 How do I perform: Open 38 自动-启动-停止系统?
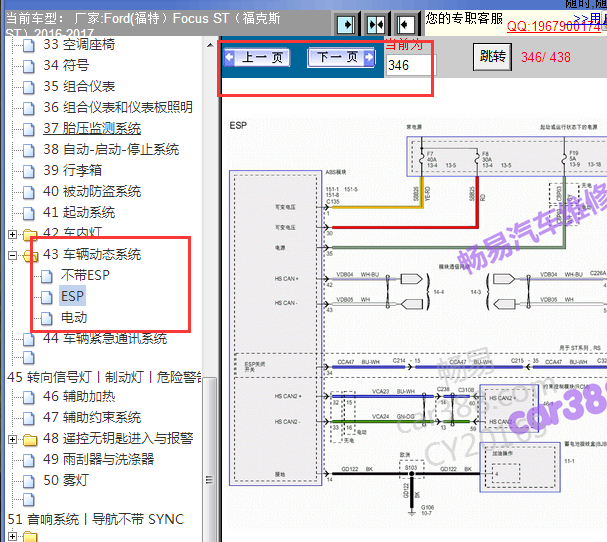111,149
